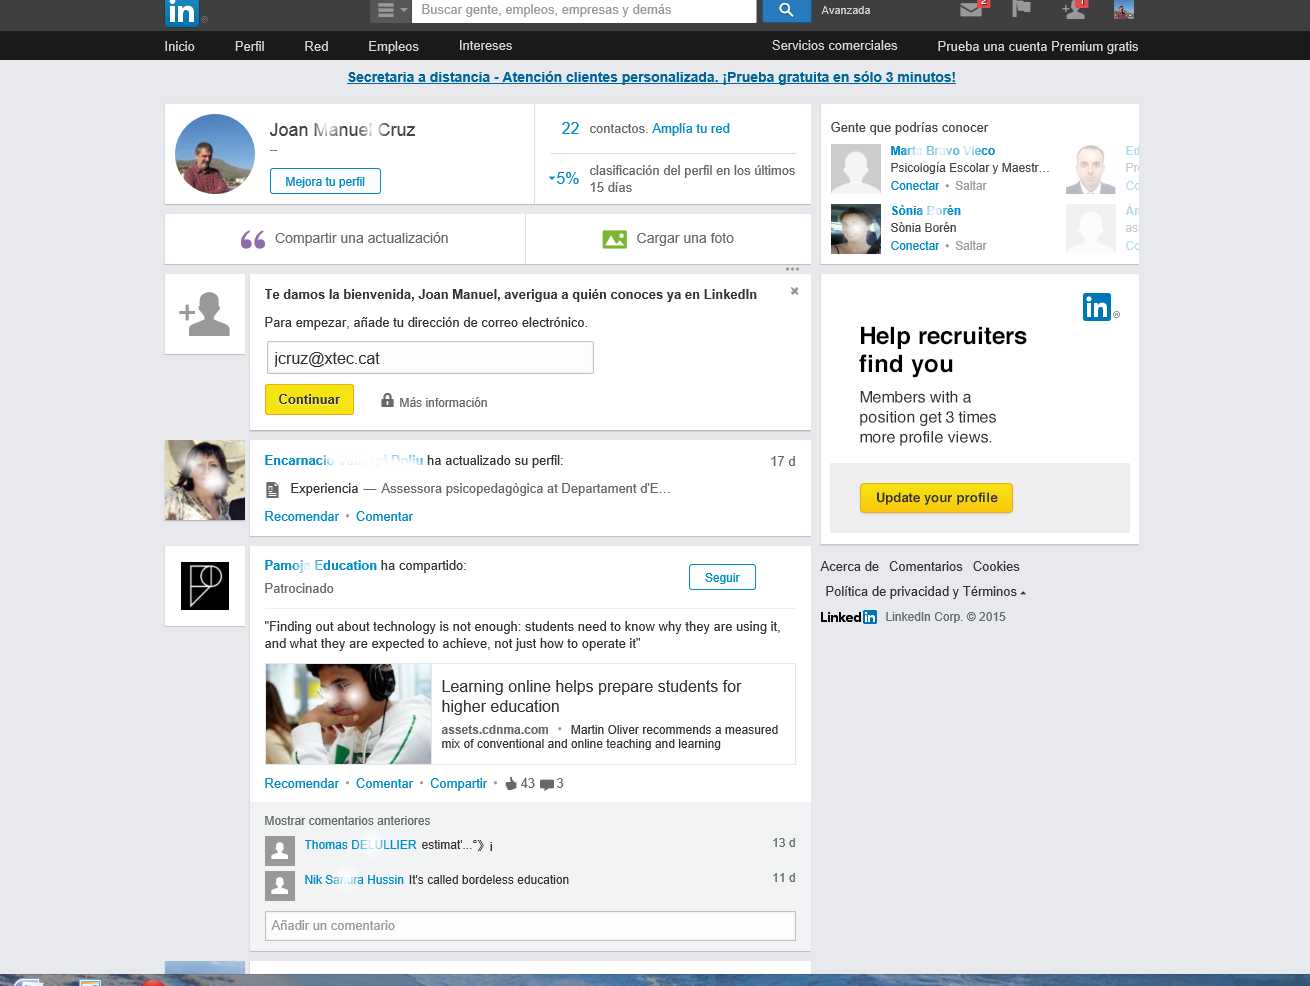Click Mostrar comentarios anteriores
Viewport: 1310px width, 986px height.
click(347, 821)
